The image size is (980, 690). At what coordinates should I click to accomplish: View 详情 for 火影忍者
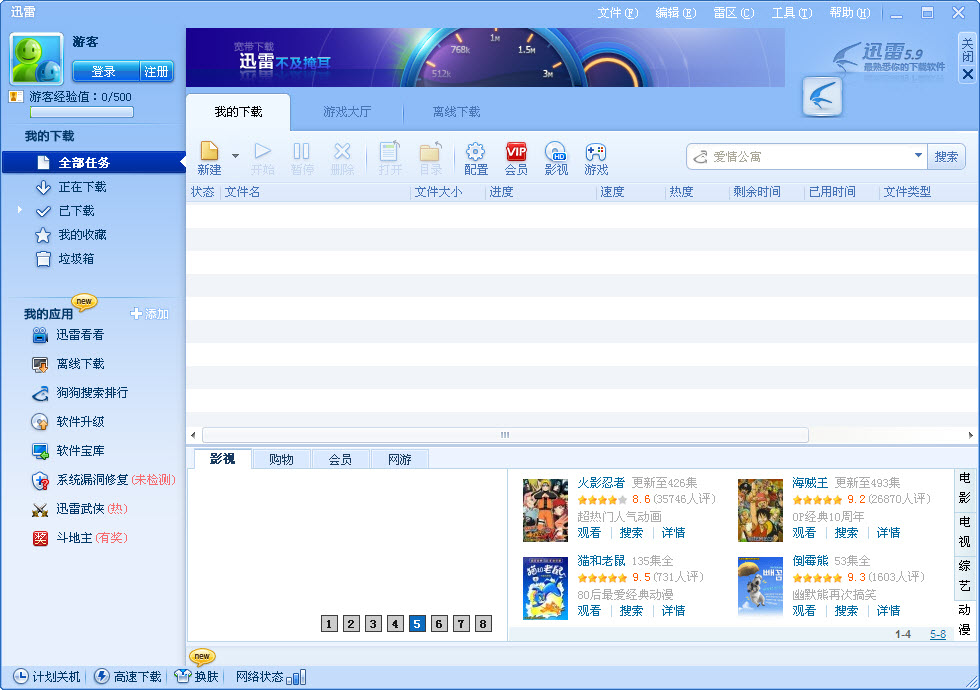point(672,532)
